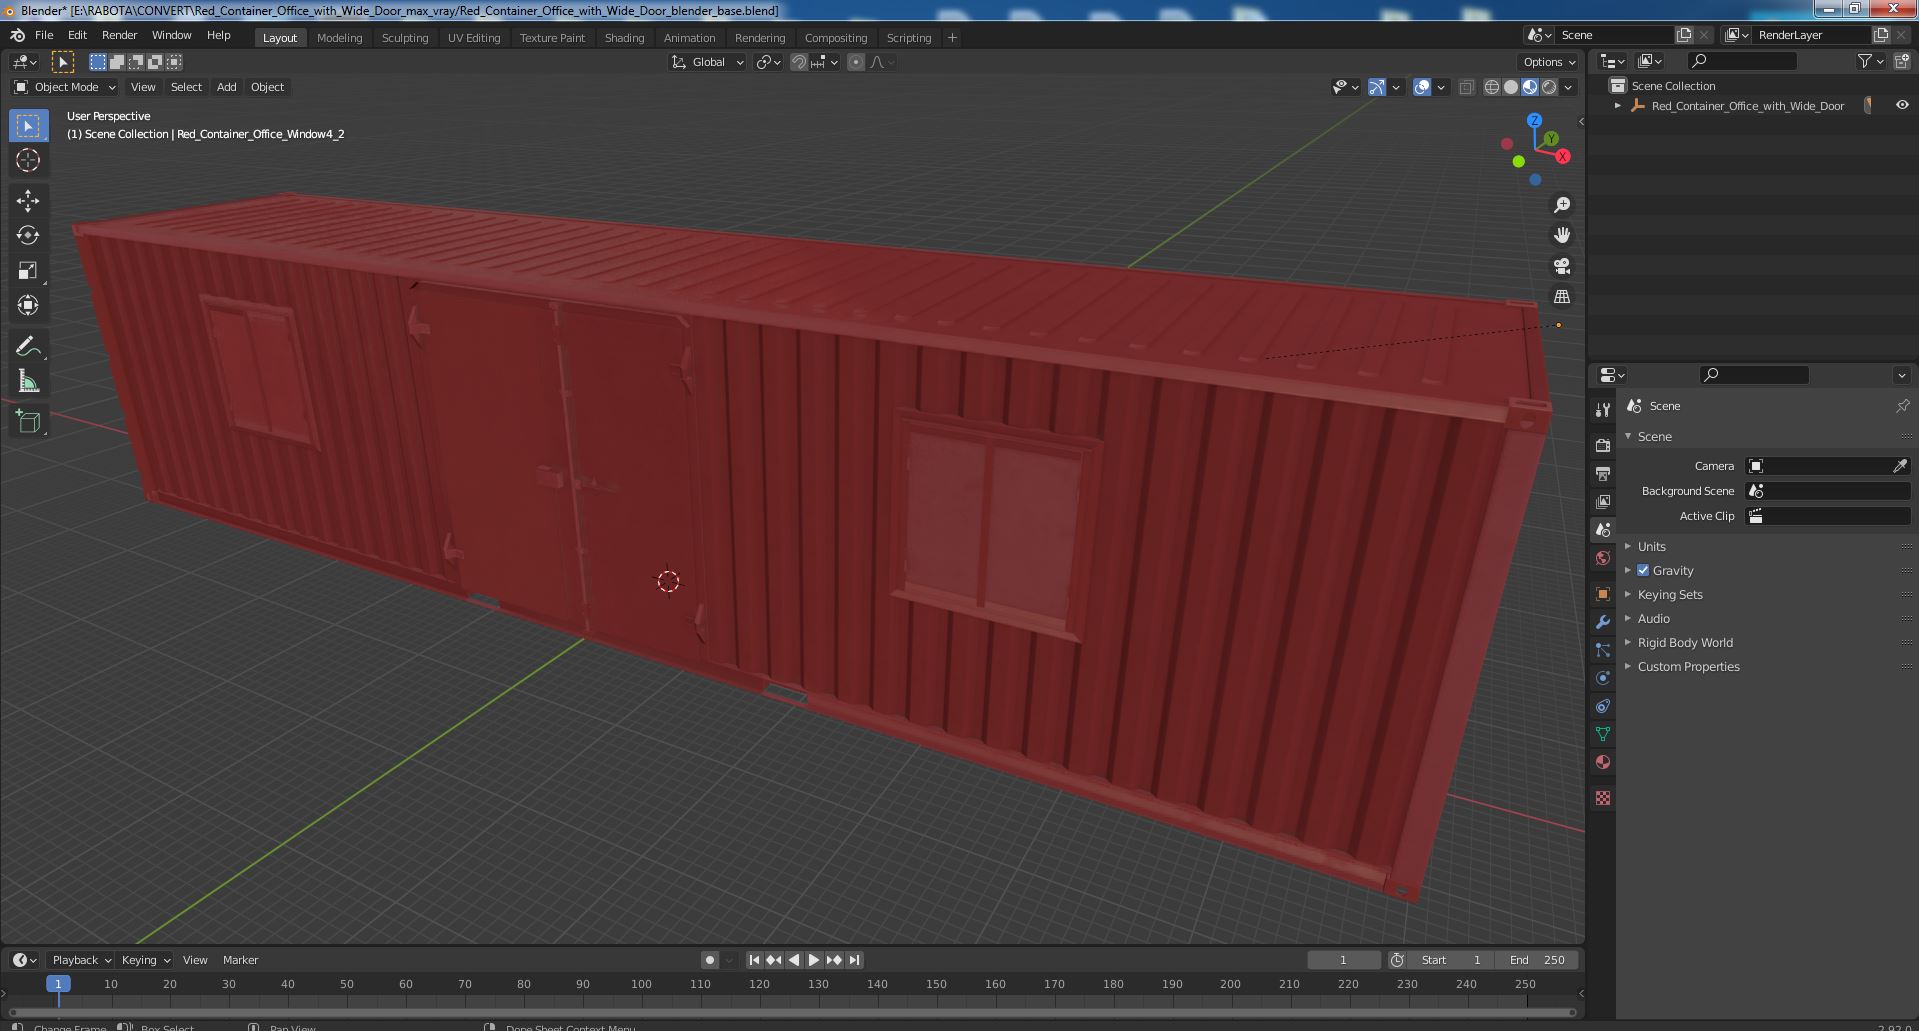Hide Red_Container_Office_with_Wide_Door in the outliner
The image size is (1919, 1031).
coord(1901,105)
